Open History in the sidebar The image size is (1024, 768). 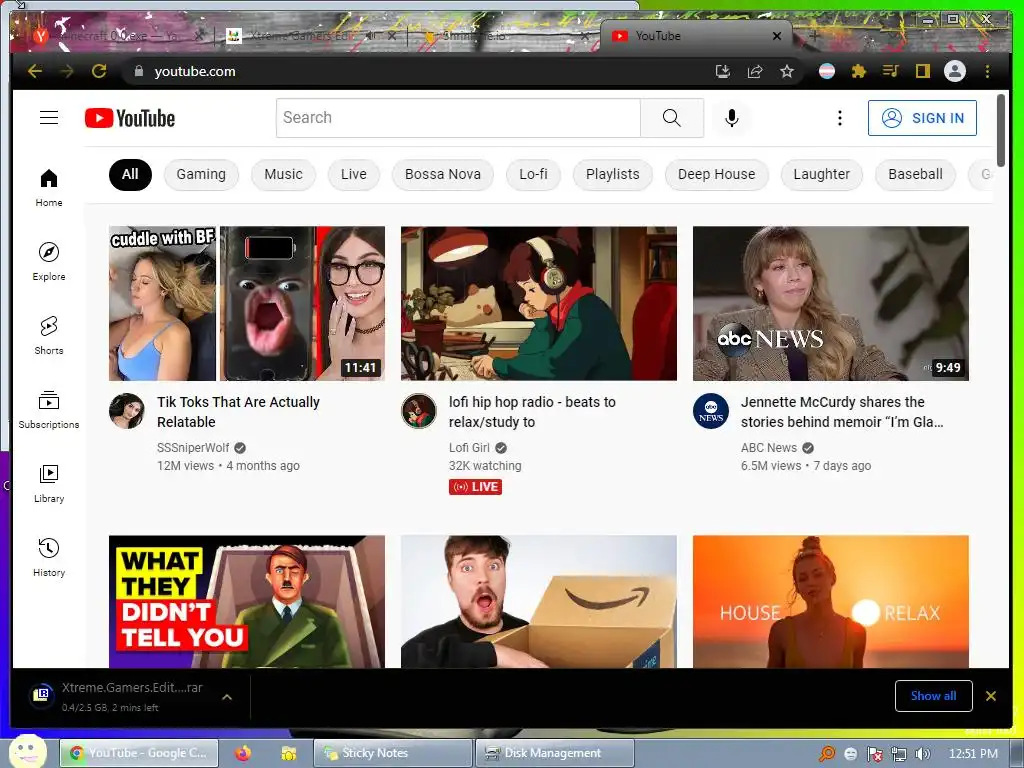click(49, 557)
